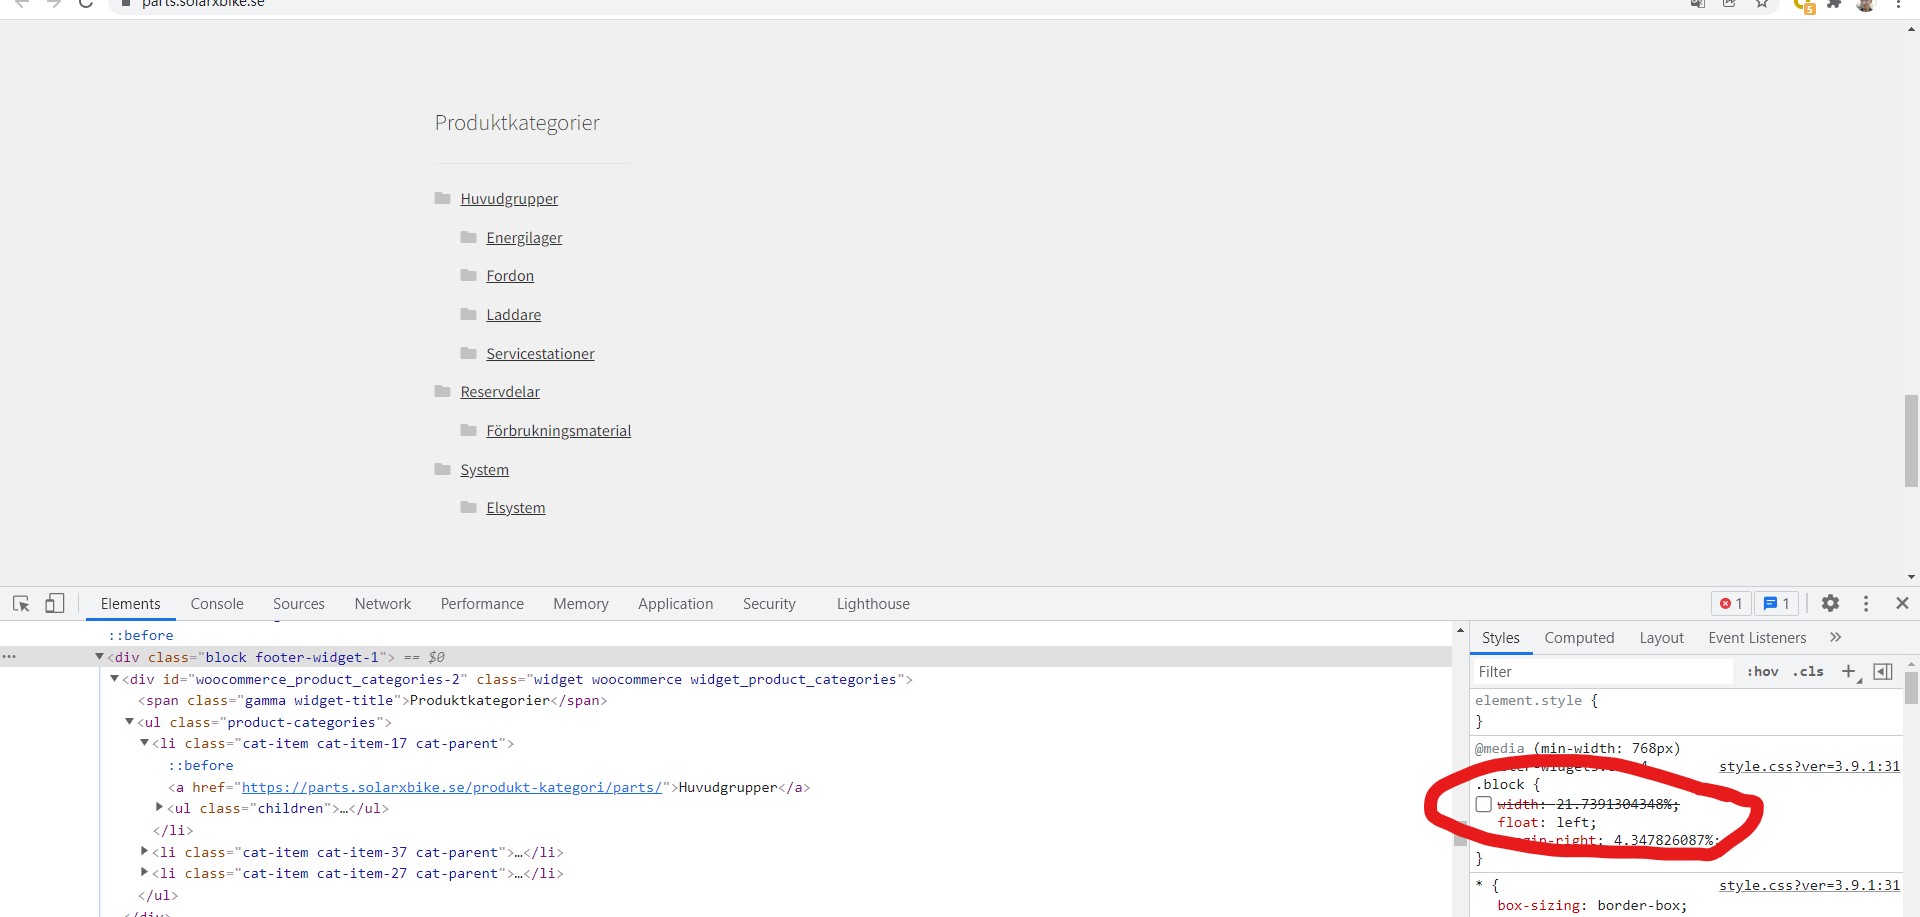Open the blue issues message badge
1920x917 pixels.
1776,603
